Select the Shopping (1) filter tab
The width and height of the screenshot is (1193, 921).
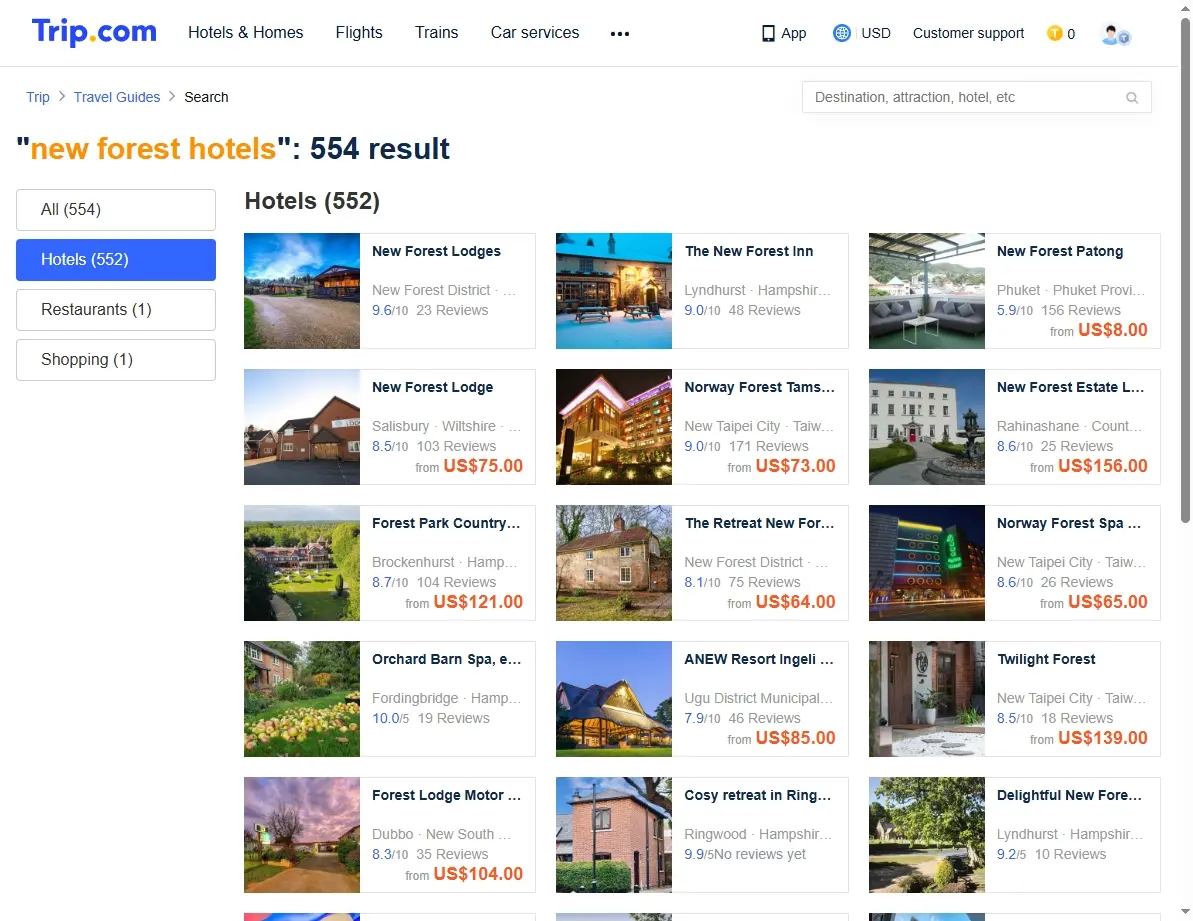116,360
